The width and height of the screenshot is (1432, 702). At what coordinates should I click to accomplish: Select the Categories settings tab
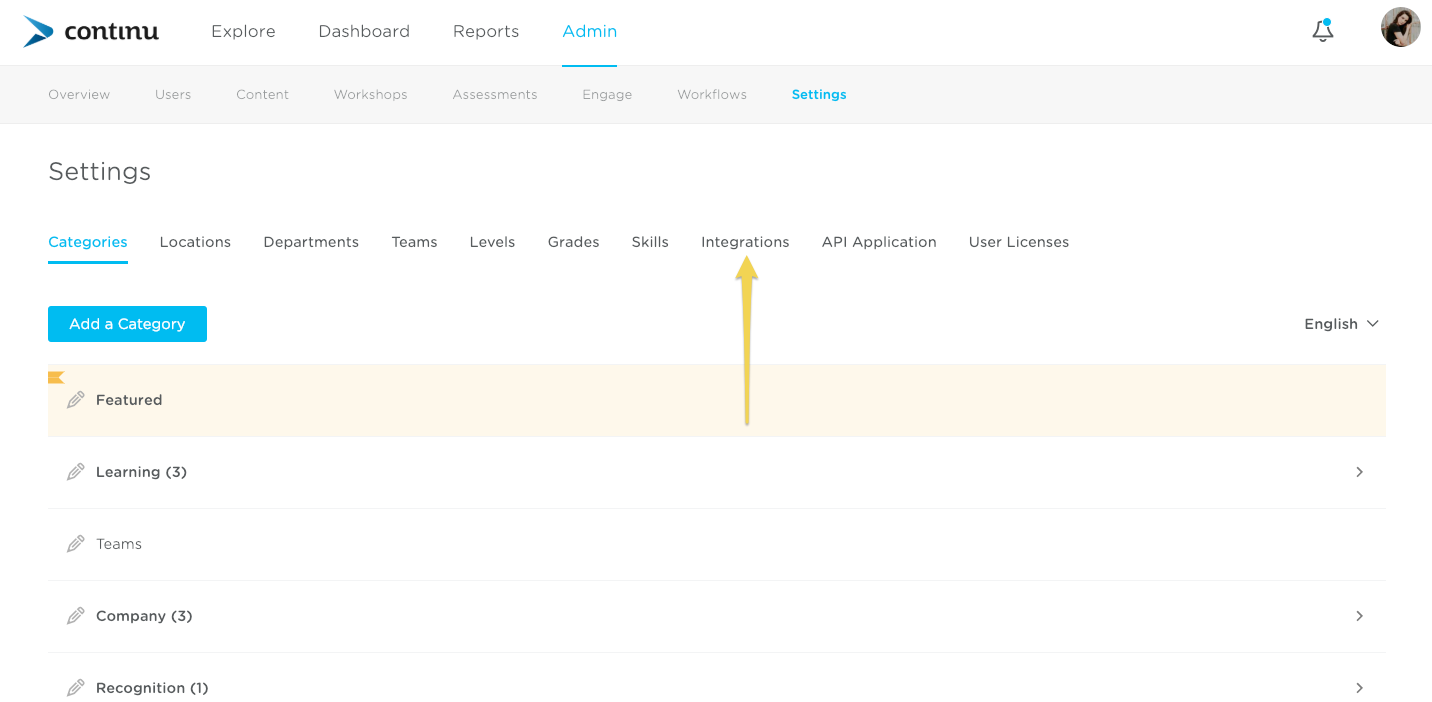click(88, 242)
